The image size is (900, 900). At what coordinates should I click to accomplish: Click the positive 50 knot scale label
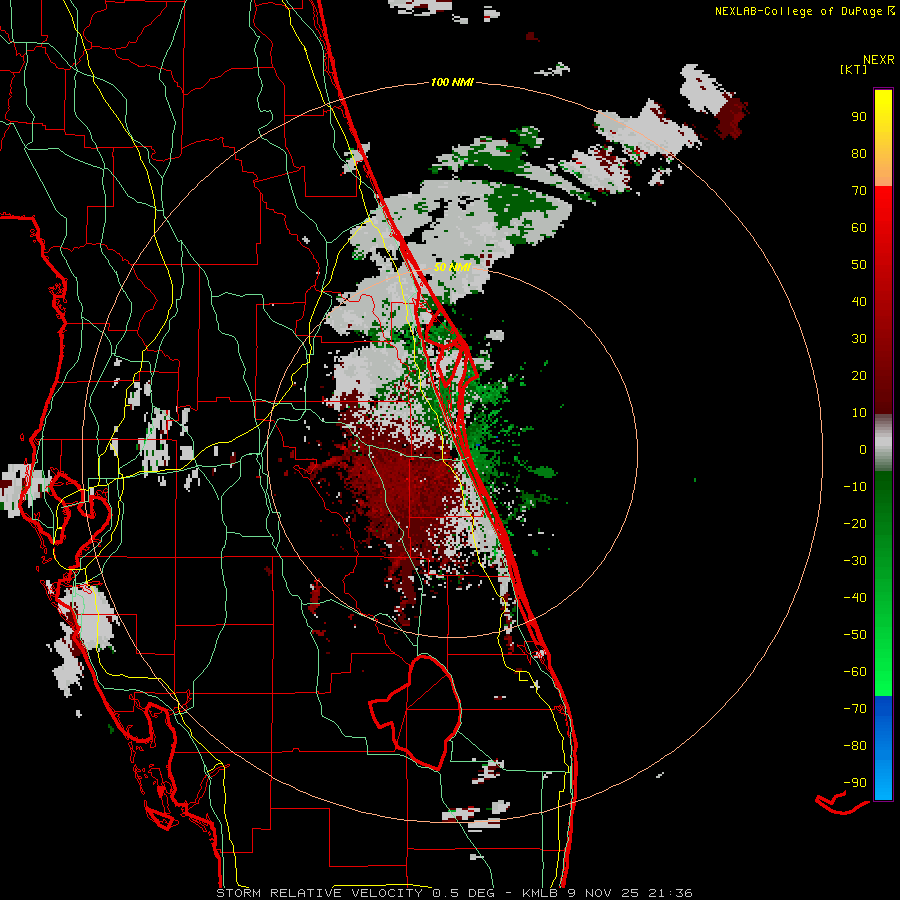click(x=859, y=265)
